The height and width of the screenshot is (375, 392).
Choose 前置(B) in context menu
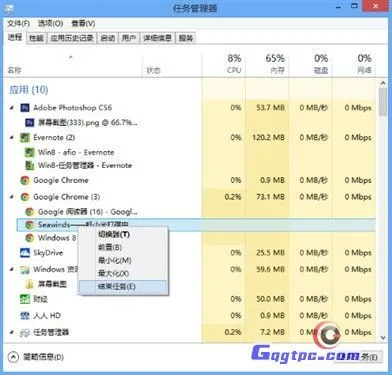pyautogui.click(x=123, y=247)
